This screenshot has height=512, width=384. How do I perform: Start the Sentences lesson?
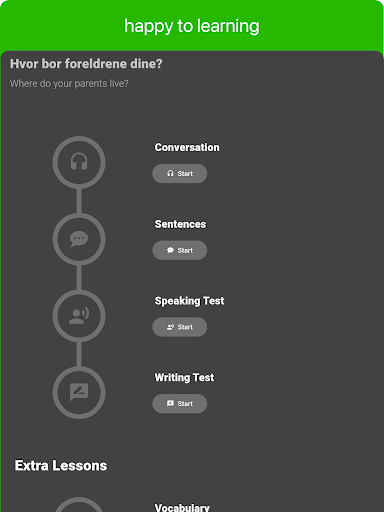tap(180, 250)
